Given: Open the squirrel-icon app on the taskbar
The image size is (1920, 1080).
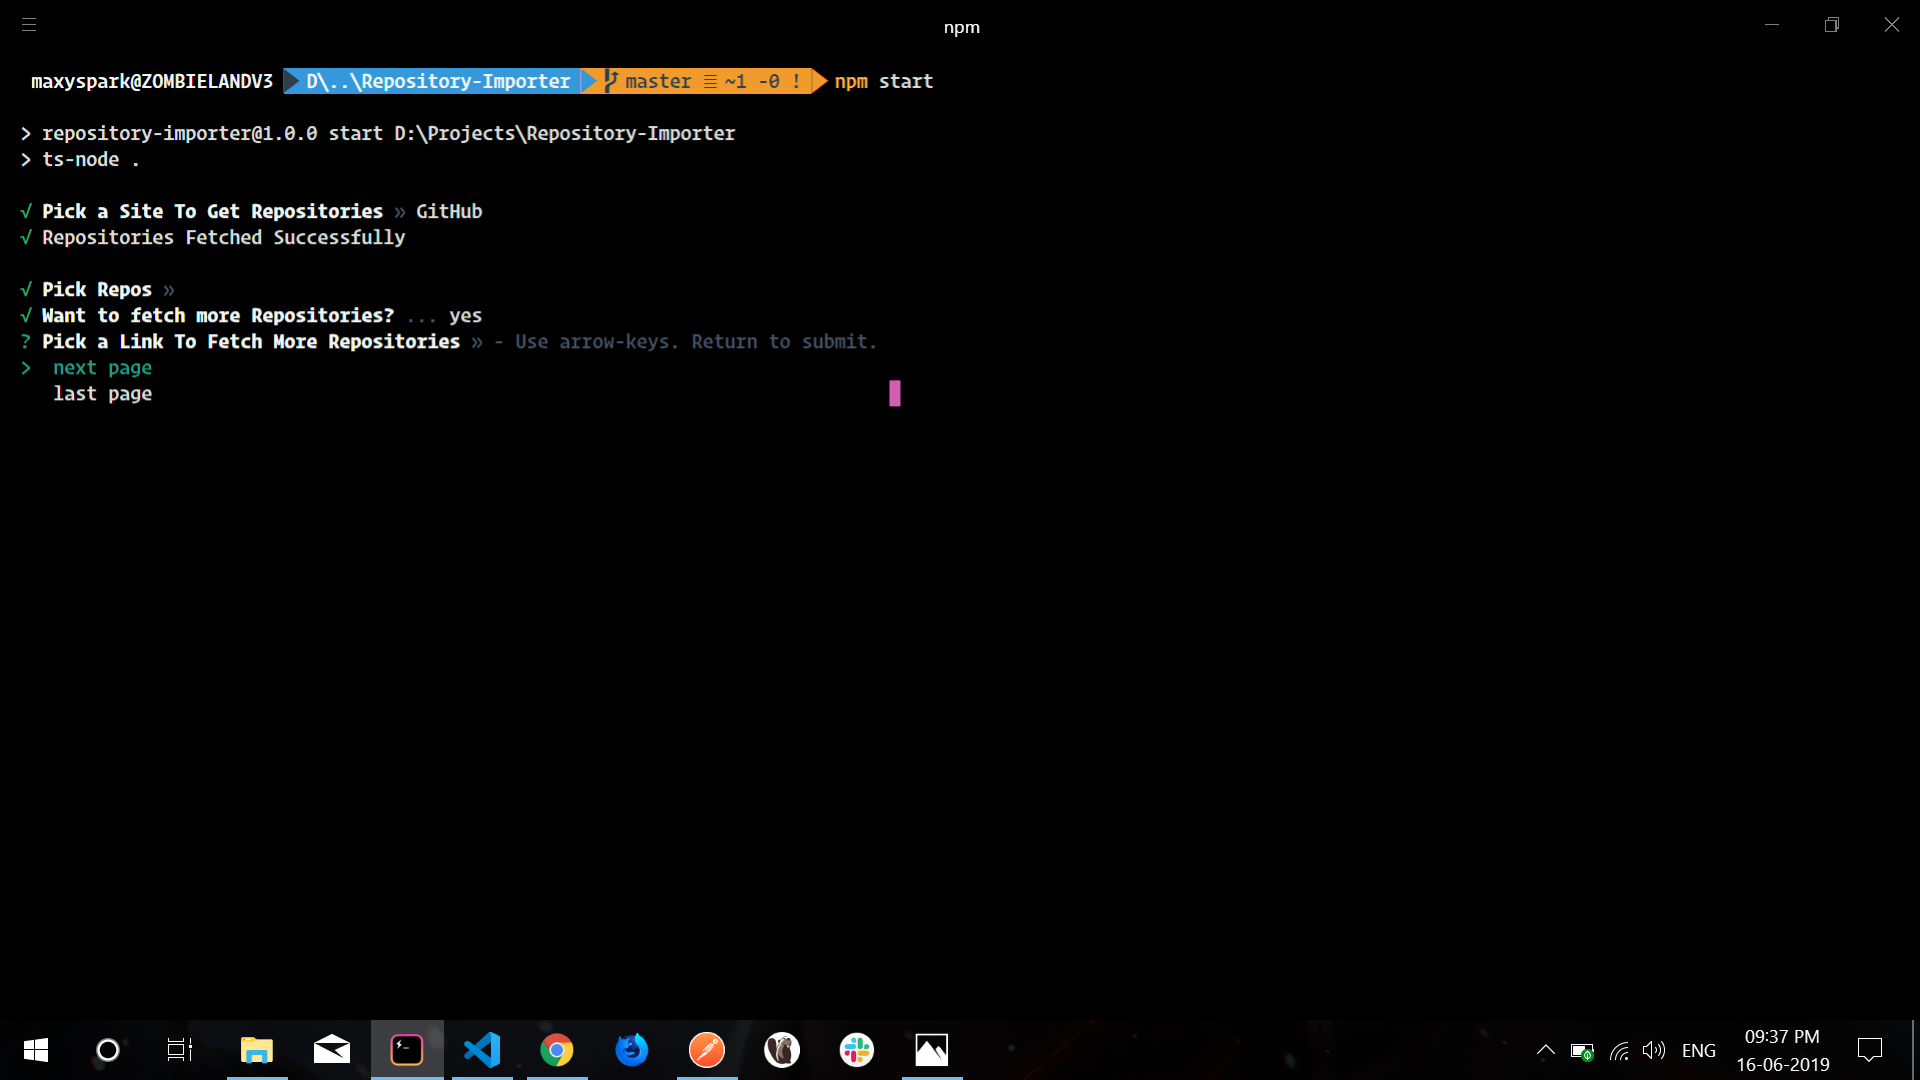Looking at the screenshot, I should 782,1050.
